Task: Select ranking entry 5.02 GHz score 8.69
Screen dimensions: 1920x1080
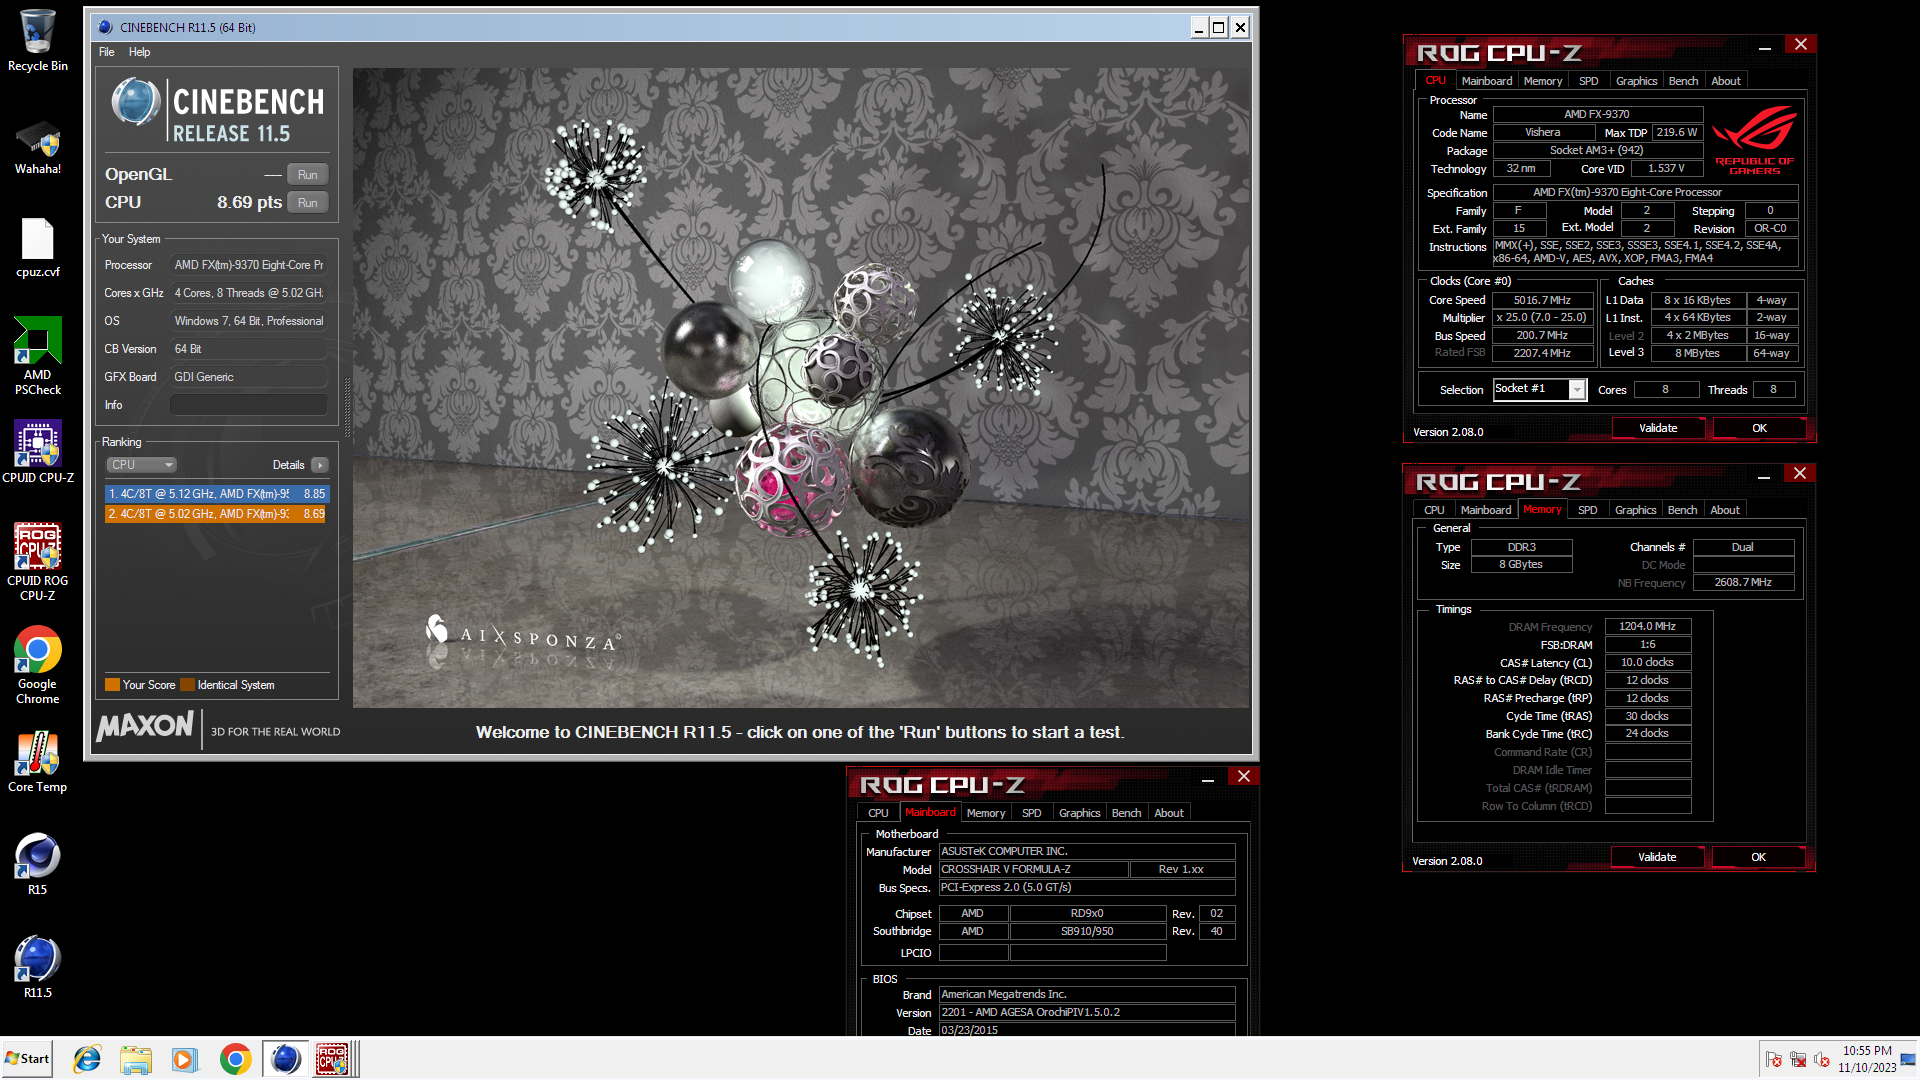Action: (x=217, y=514)
